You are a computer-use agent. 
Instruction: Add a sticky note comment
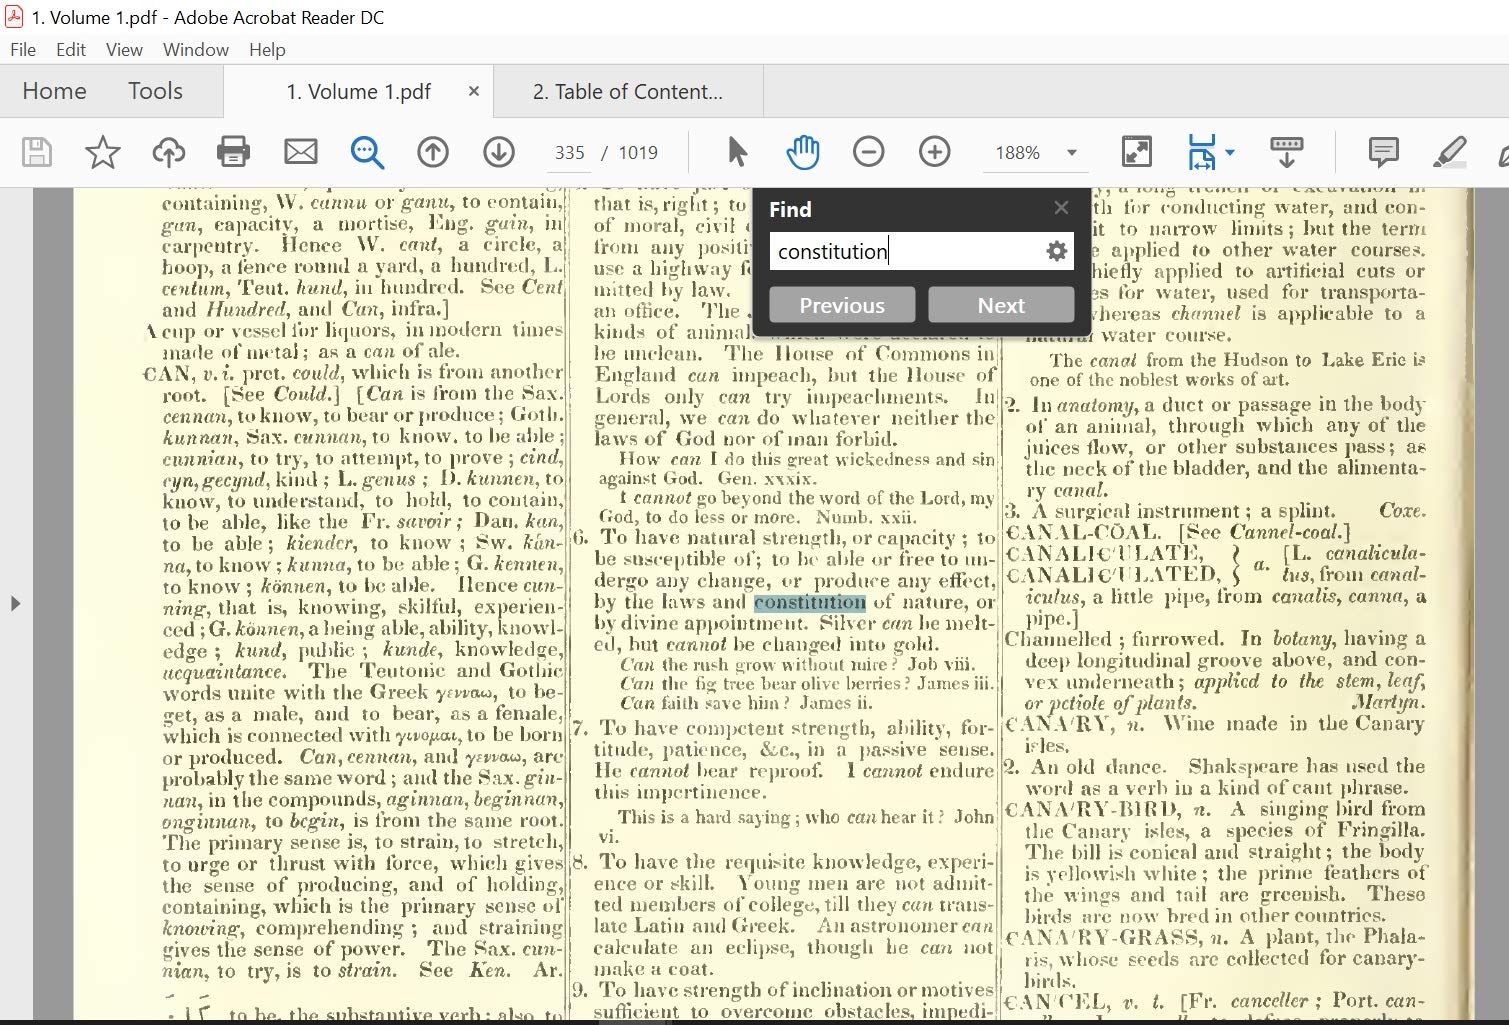(x=1381, y=152)
